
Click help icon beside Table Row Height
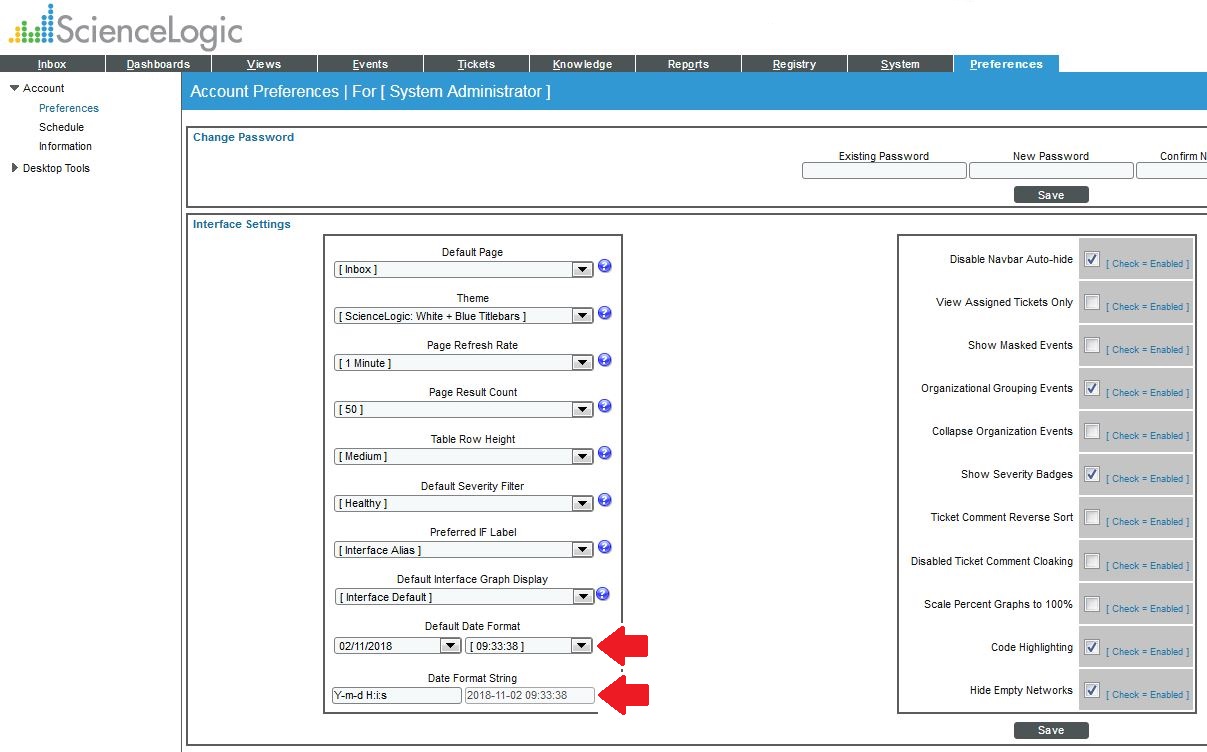tap(604, 454)
